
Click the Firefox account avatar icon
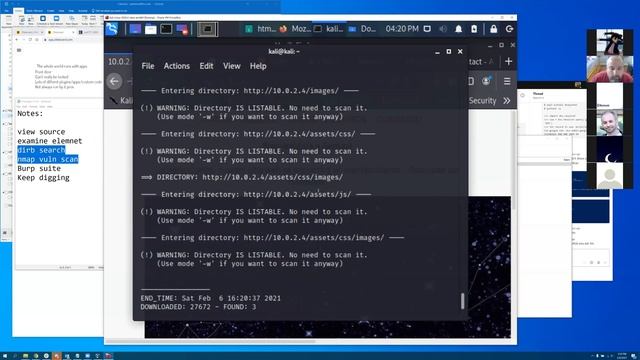coord(486,81)
